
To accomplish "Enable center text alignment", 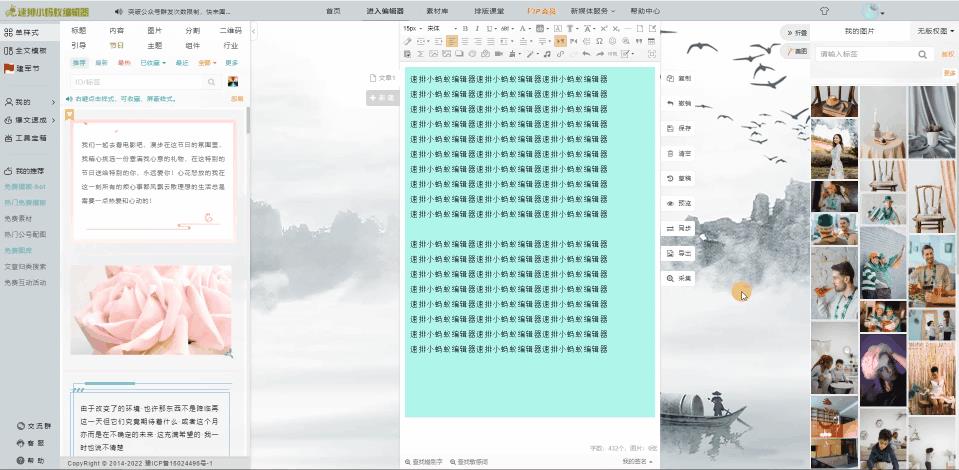I will [x=465, y=41].
